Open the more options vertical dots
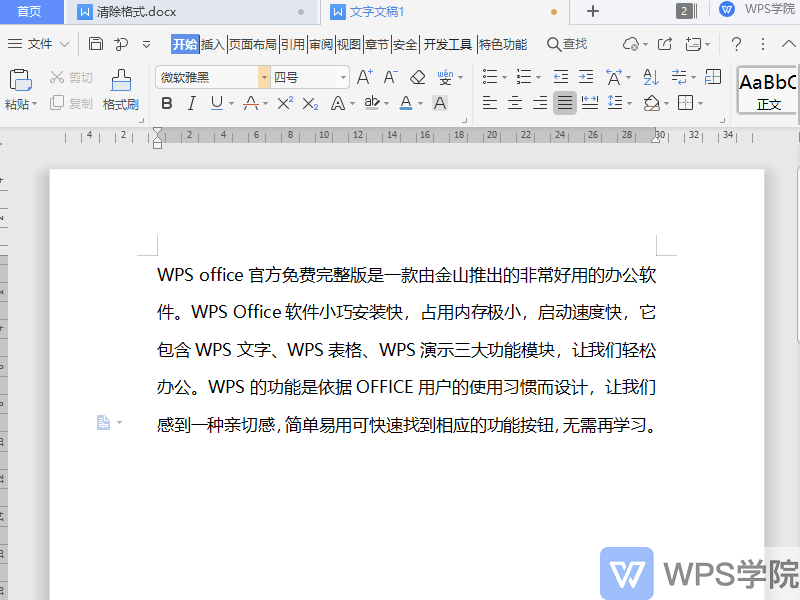The width and height of the screenshot is (800, 600). (763, 44)
